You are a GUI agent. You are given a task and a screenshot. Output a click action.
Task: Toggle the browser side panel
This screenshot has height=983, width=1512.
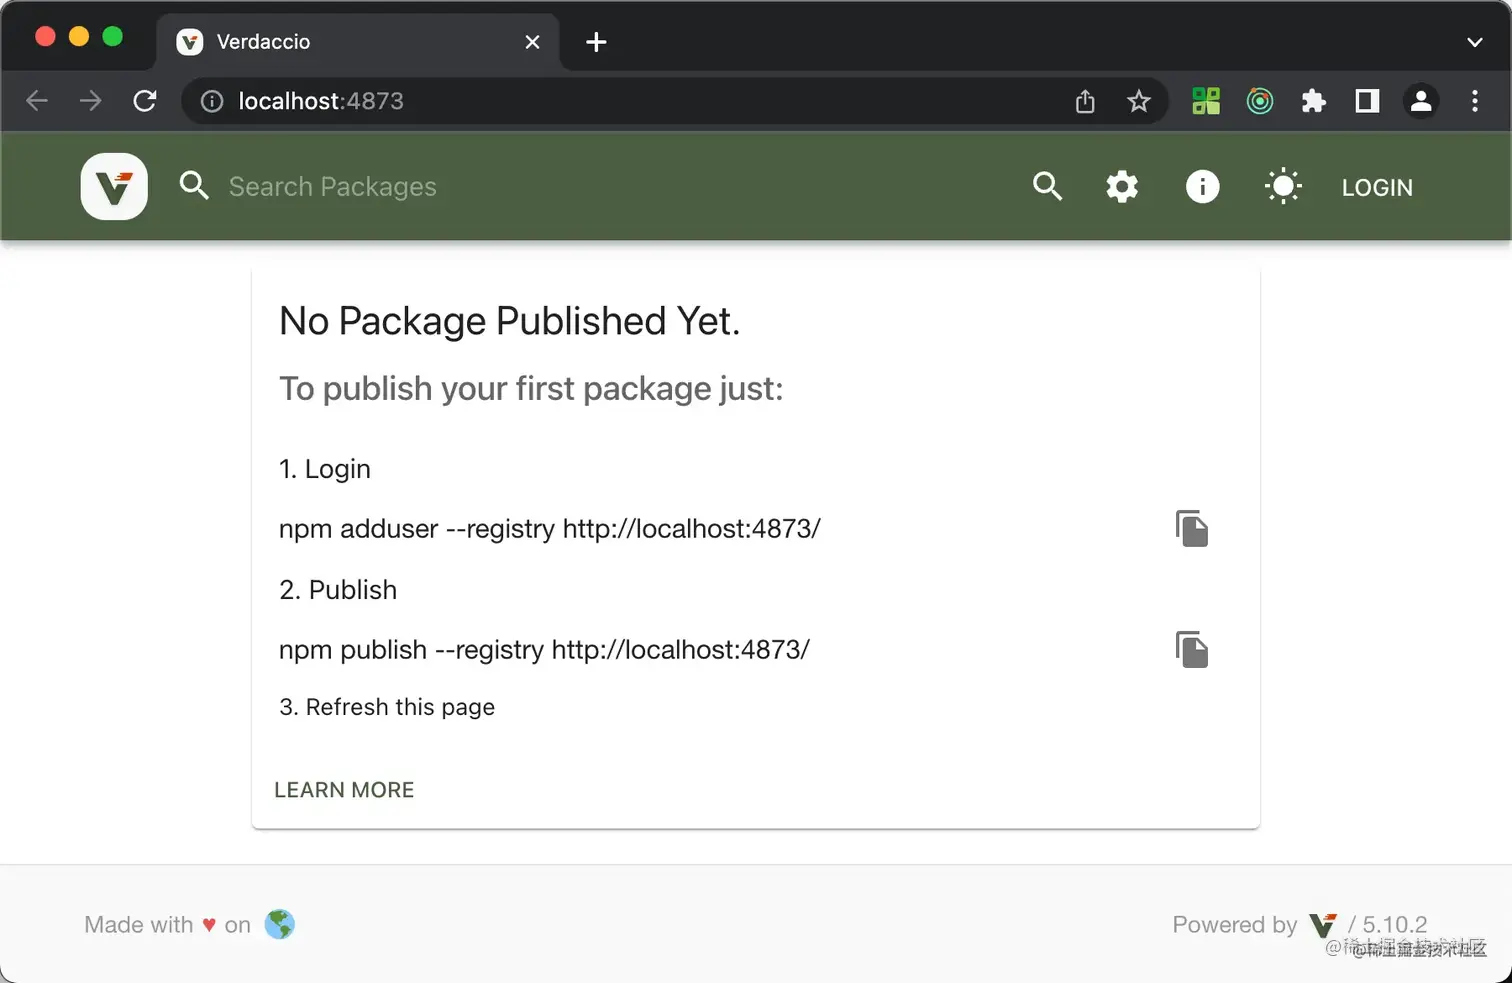click(1367, 101)
